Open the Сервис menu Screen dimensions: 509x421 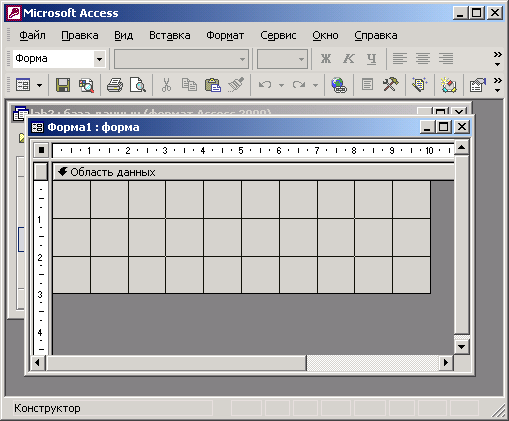[x=278, y=35]
